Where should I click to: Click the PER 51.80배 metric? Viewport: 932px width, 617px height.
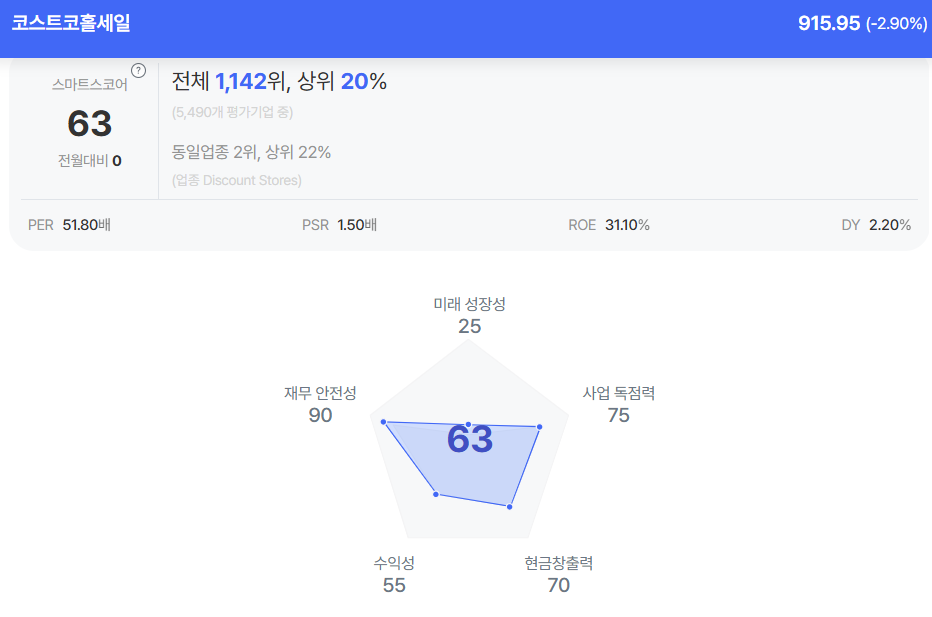tap(69, 225)
